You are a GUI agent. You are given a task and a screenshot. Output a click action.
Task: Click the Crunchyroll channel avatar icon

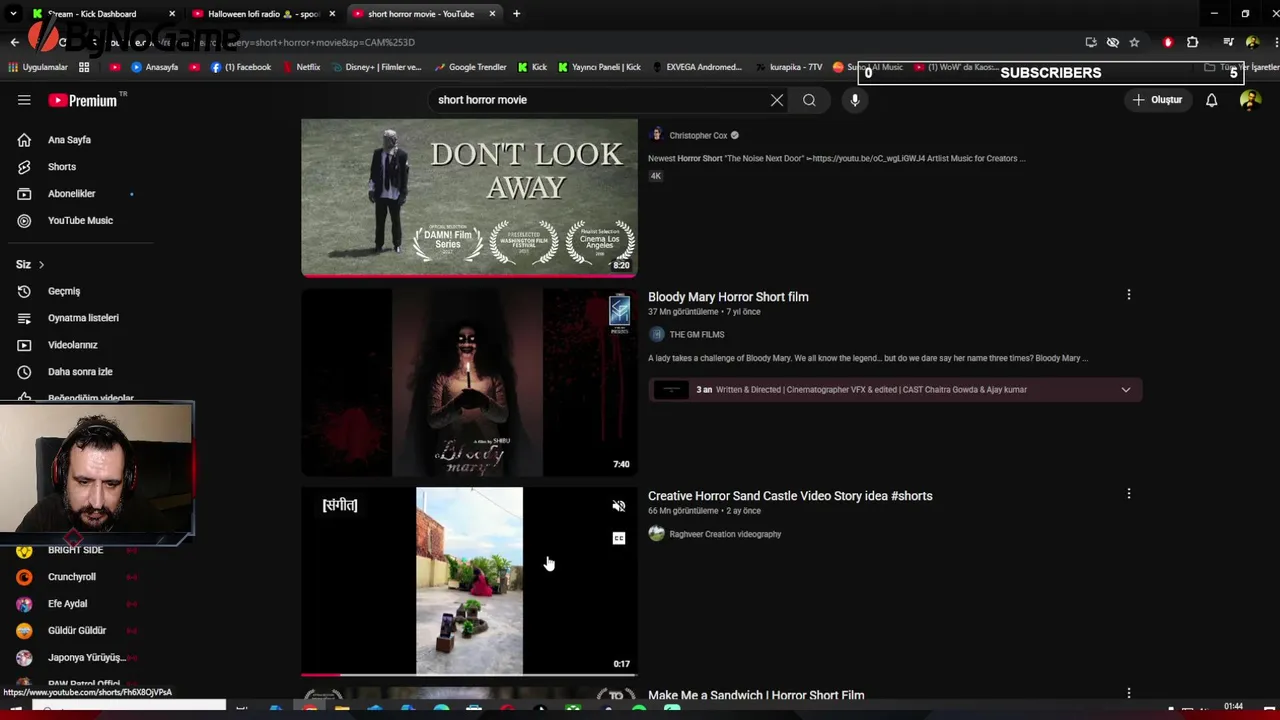(24, 577)
